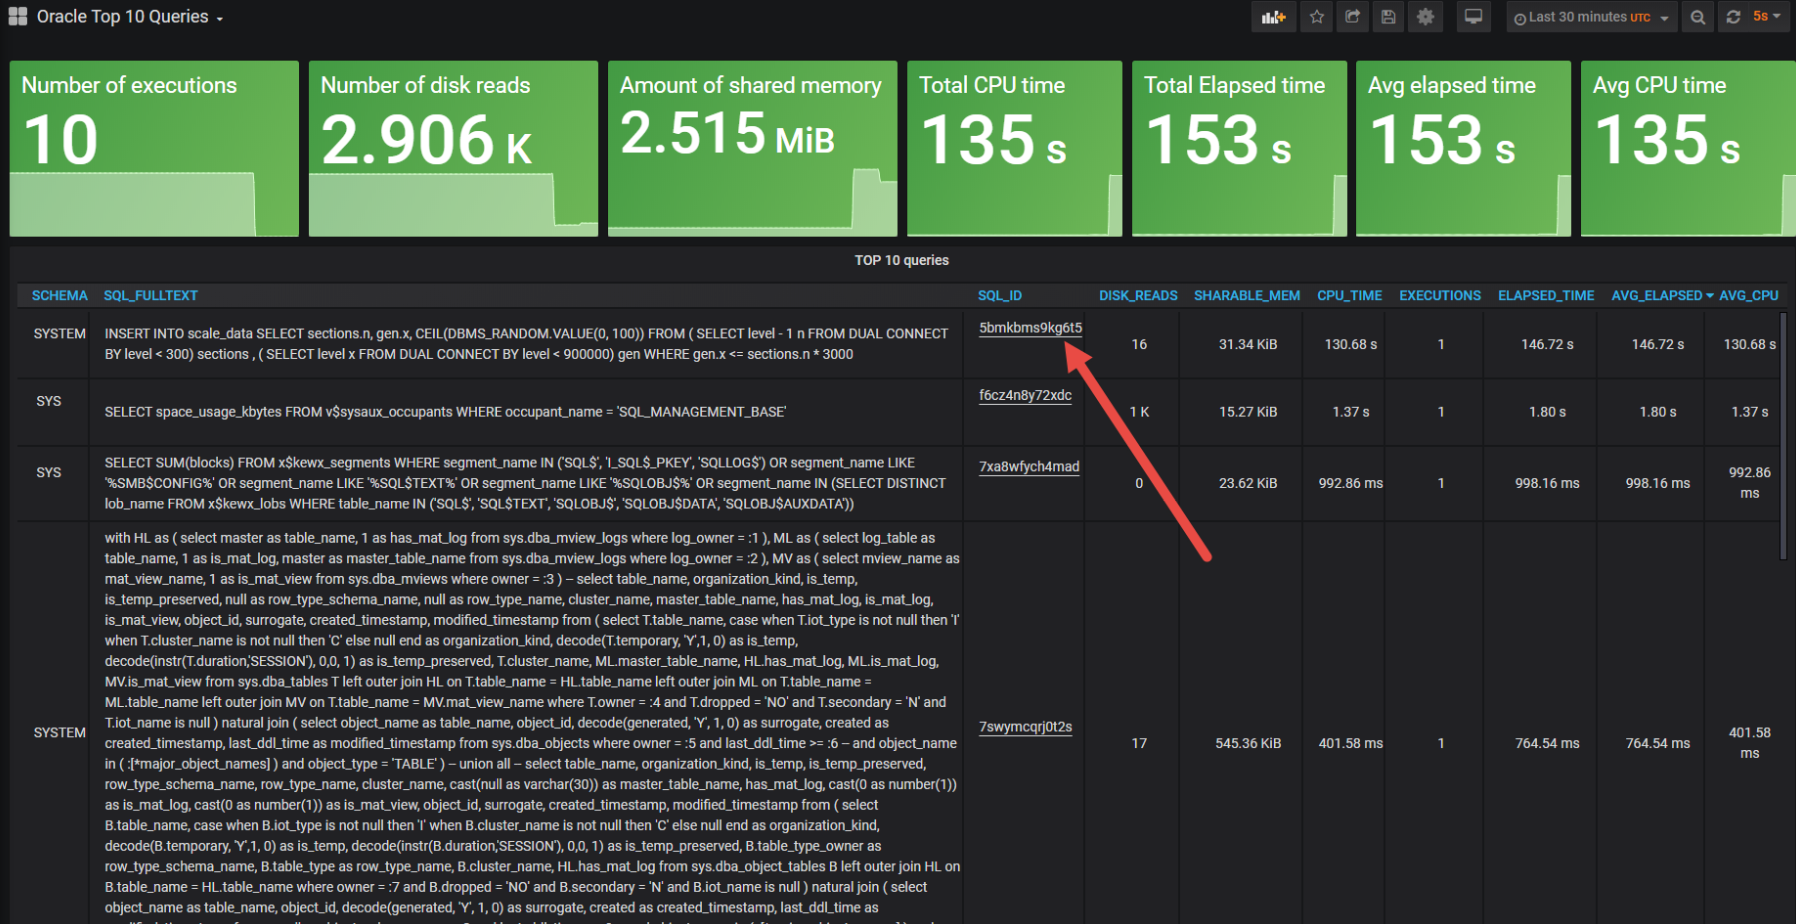Image resolution: width=1796 pixels, height=924 pixels.
Task: Cycle view mode with monitor icon
Action: pos(1473,17)
